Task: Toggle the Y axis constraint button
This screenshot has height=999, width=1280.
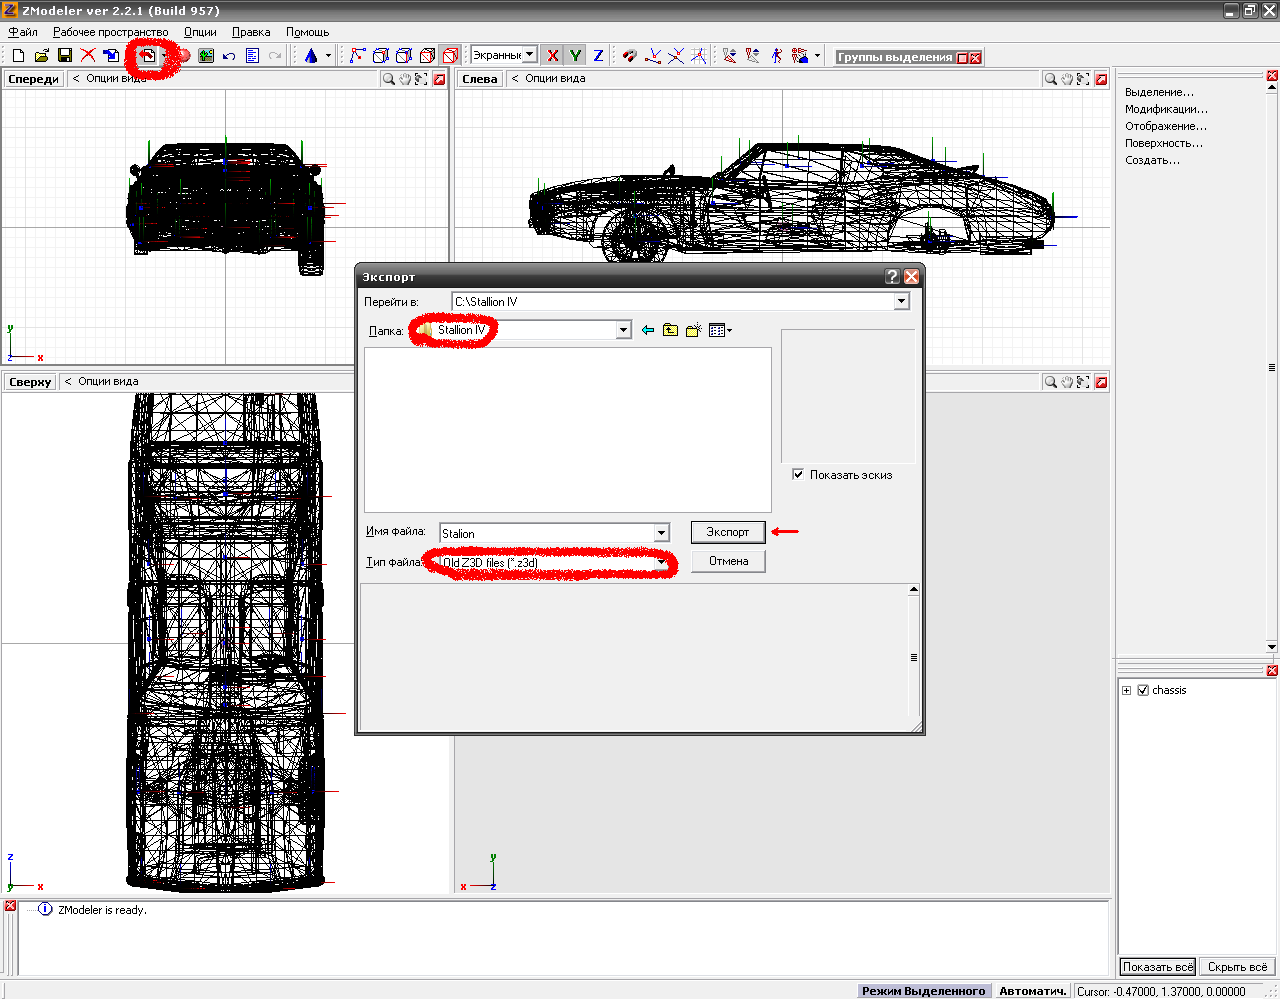Action: [x=575, y=56]
